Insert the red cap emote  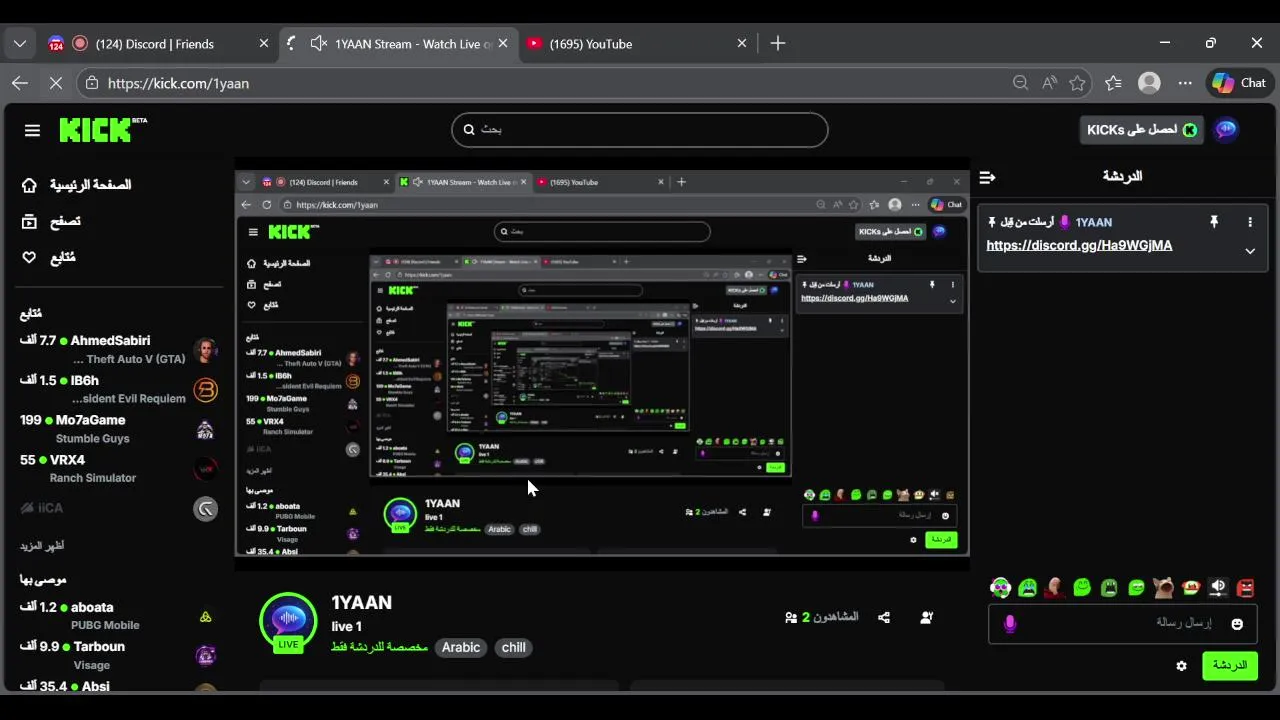click(x=1190, y=587)
